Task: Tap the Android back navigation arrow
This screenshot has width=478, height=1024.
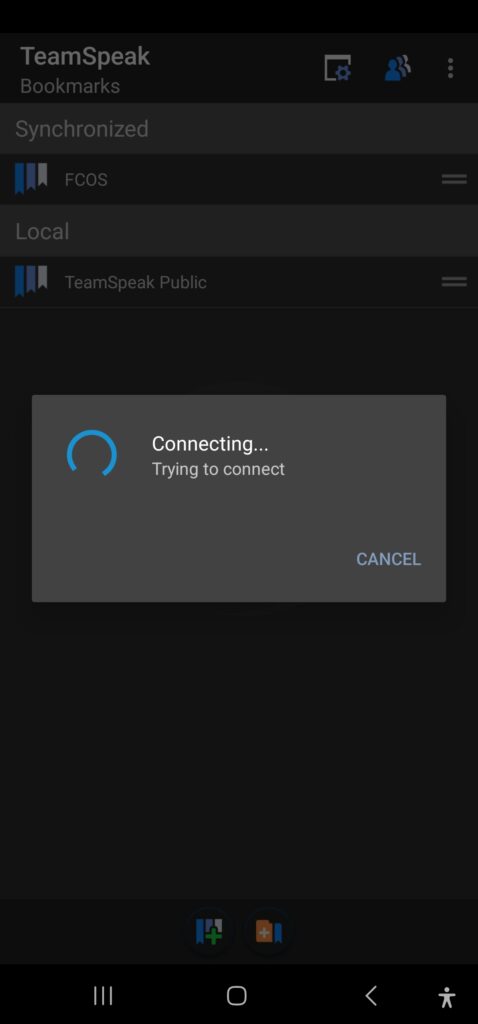Action: pyautogui.click(x=371, y=995)
